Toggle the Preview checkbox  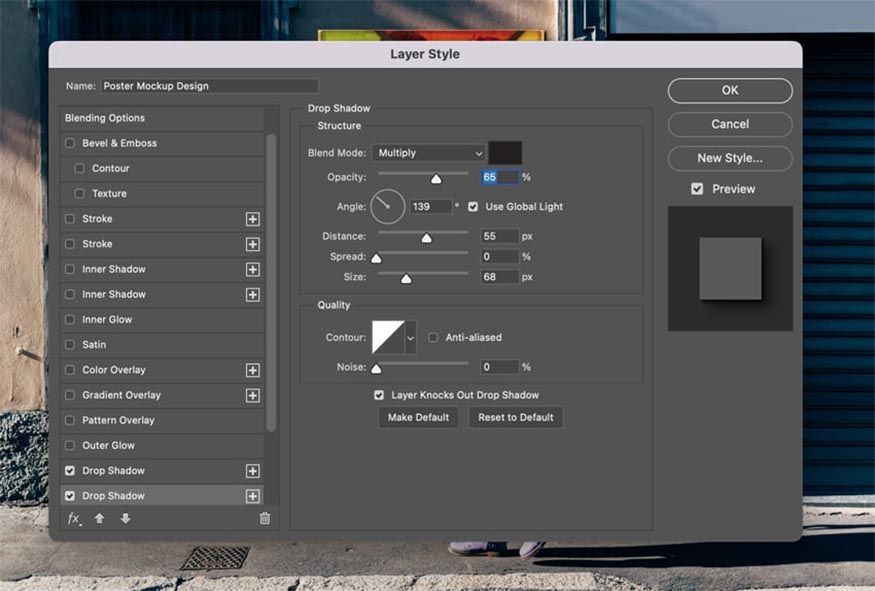tap(697, 189)
